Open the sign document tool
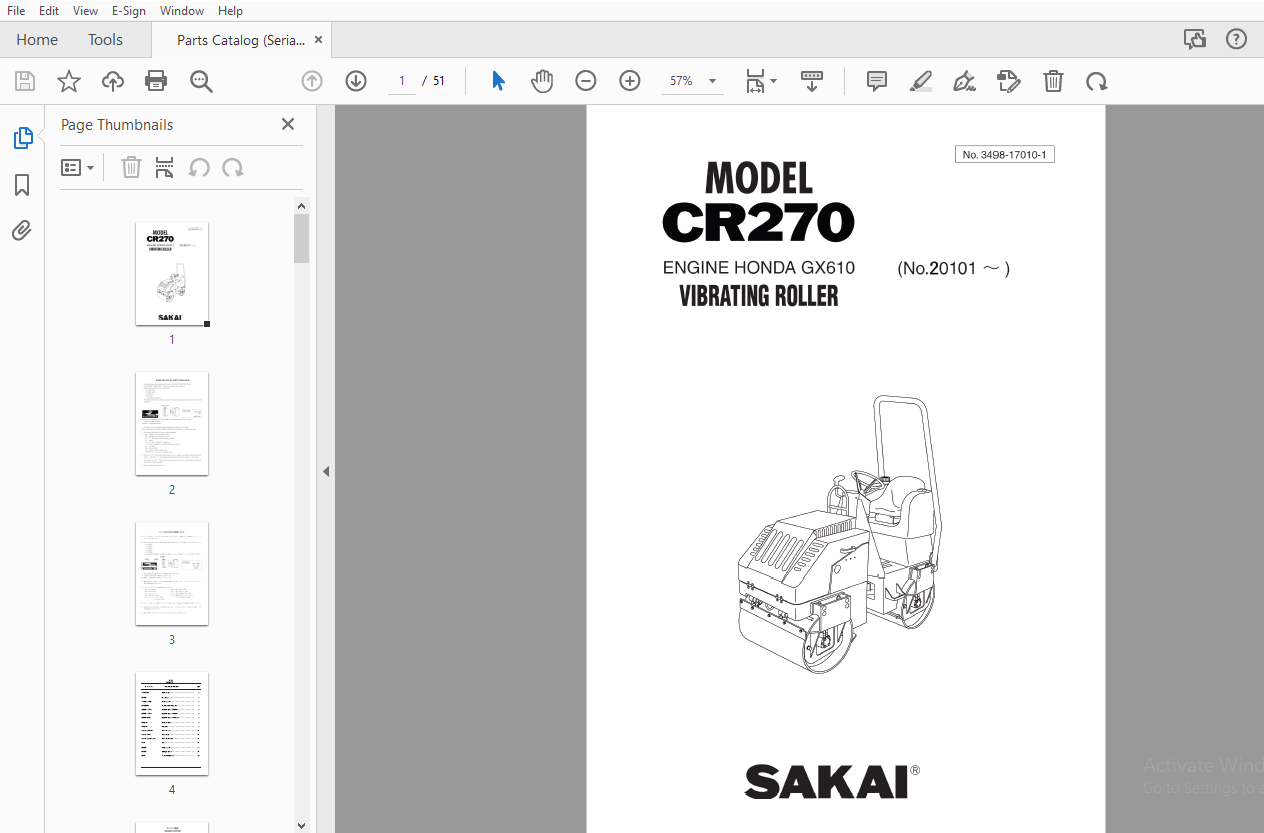This screenshot has height=833, width=1264. [x=965, y=81]
